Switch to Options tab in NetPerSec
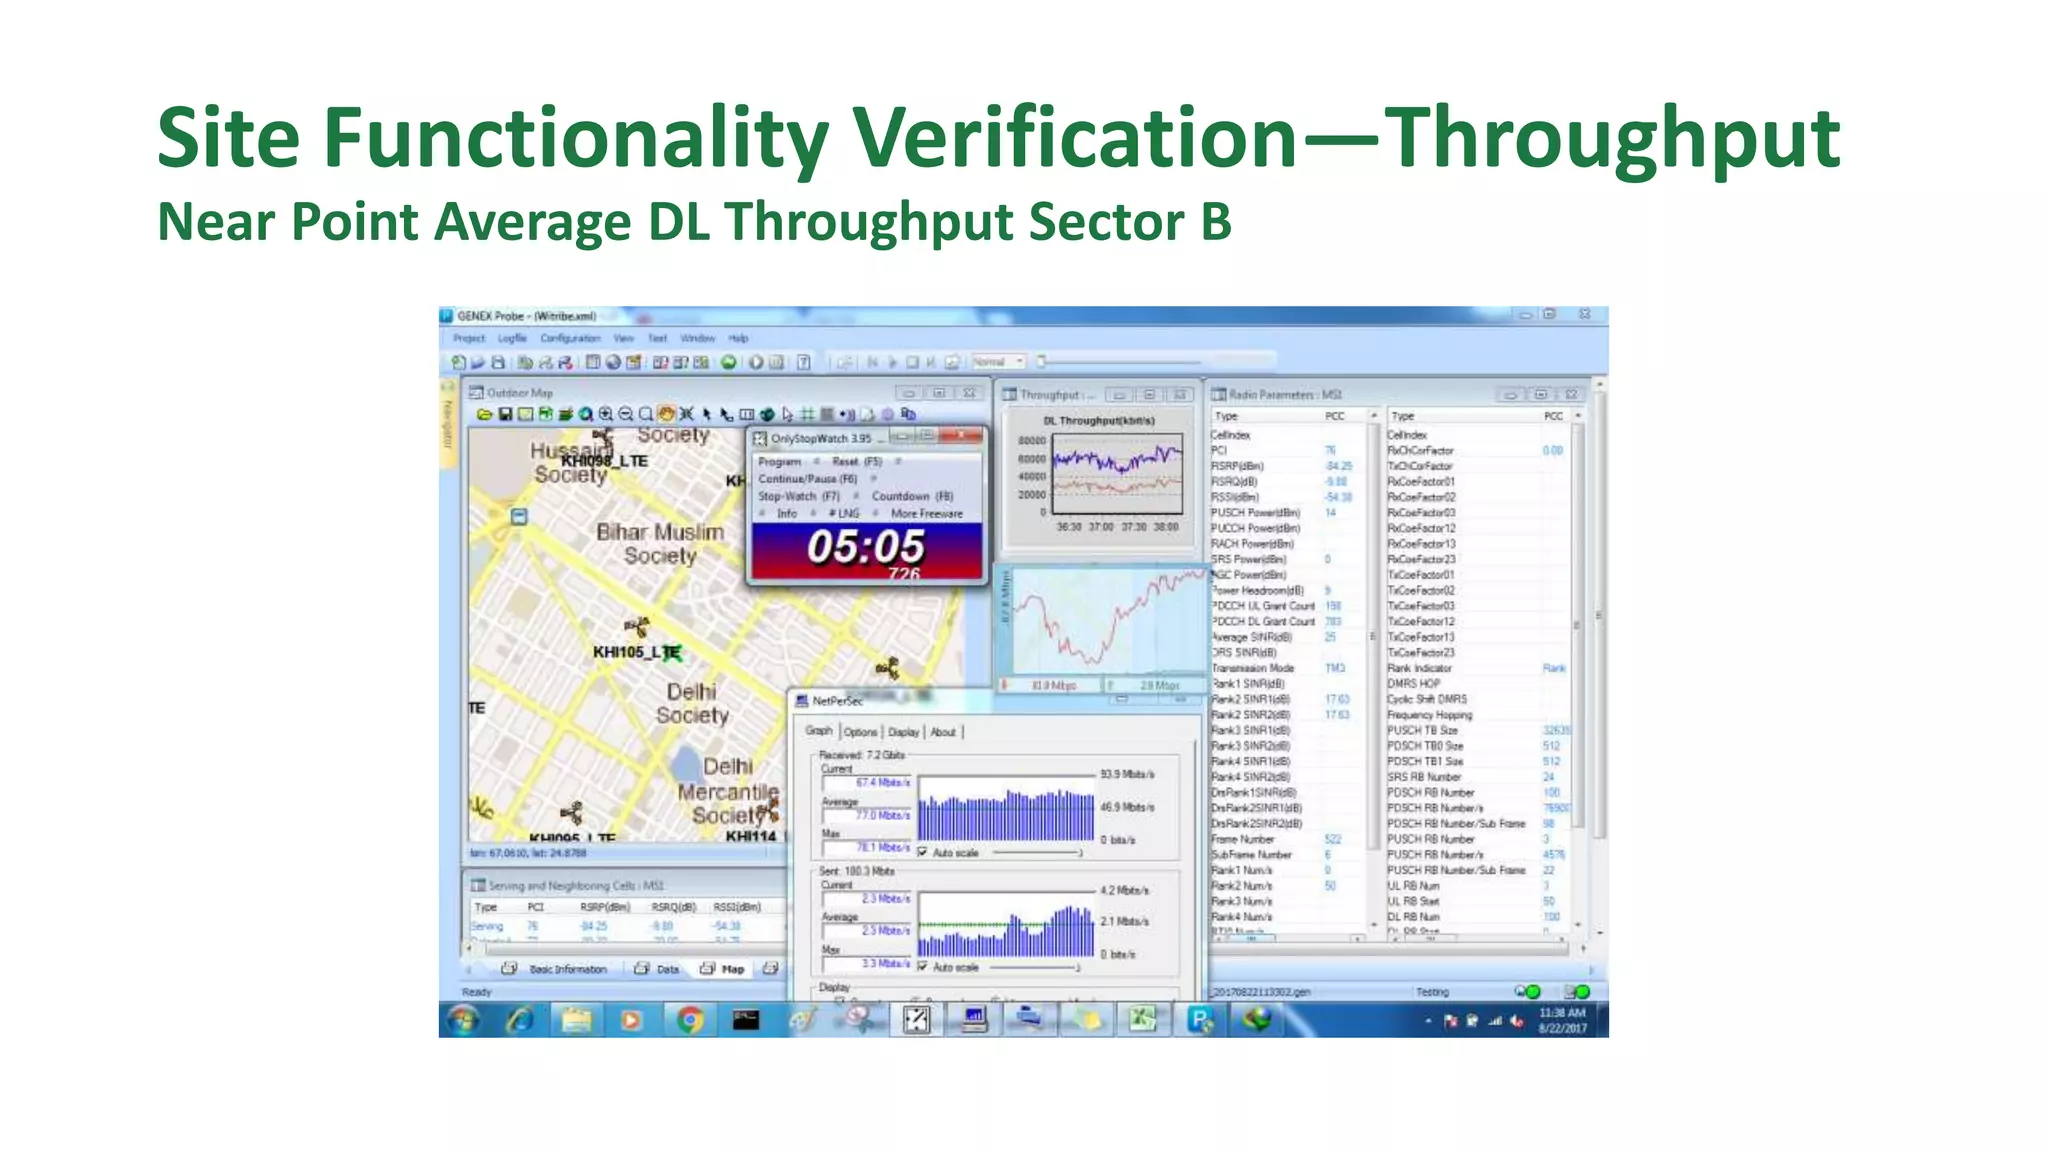Viewport: 2048px width, 1152px height. point(860,732)
